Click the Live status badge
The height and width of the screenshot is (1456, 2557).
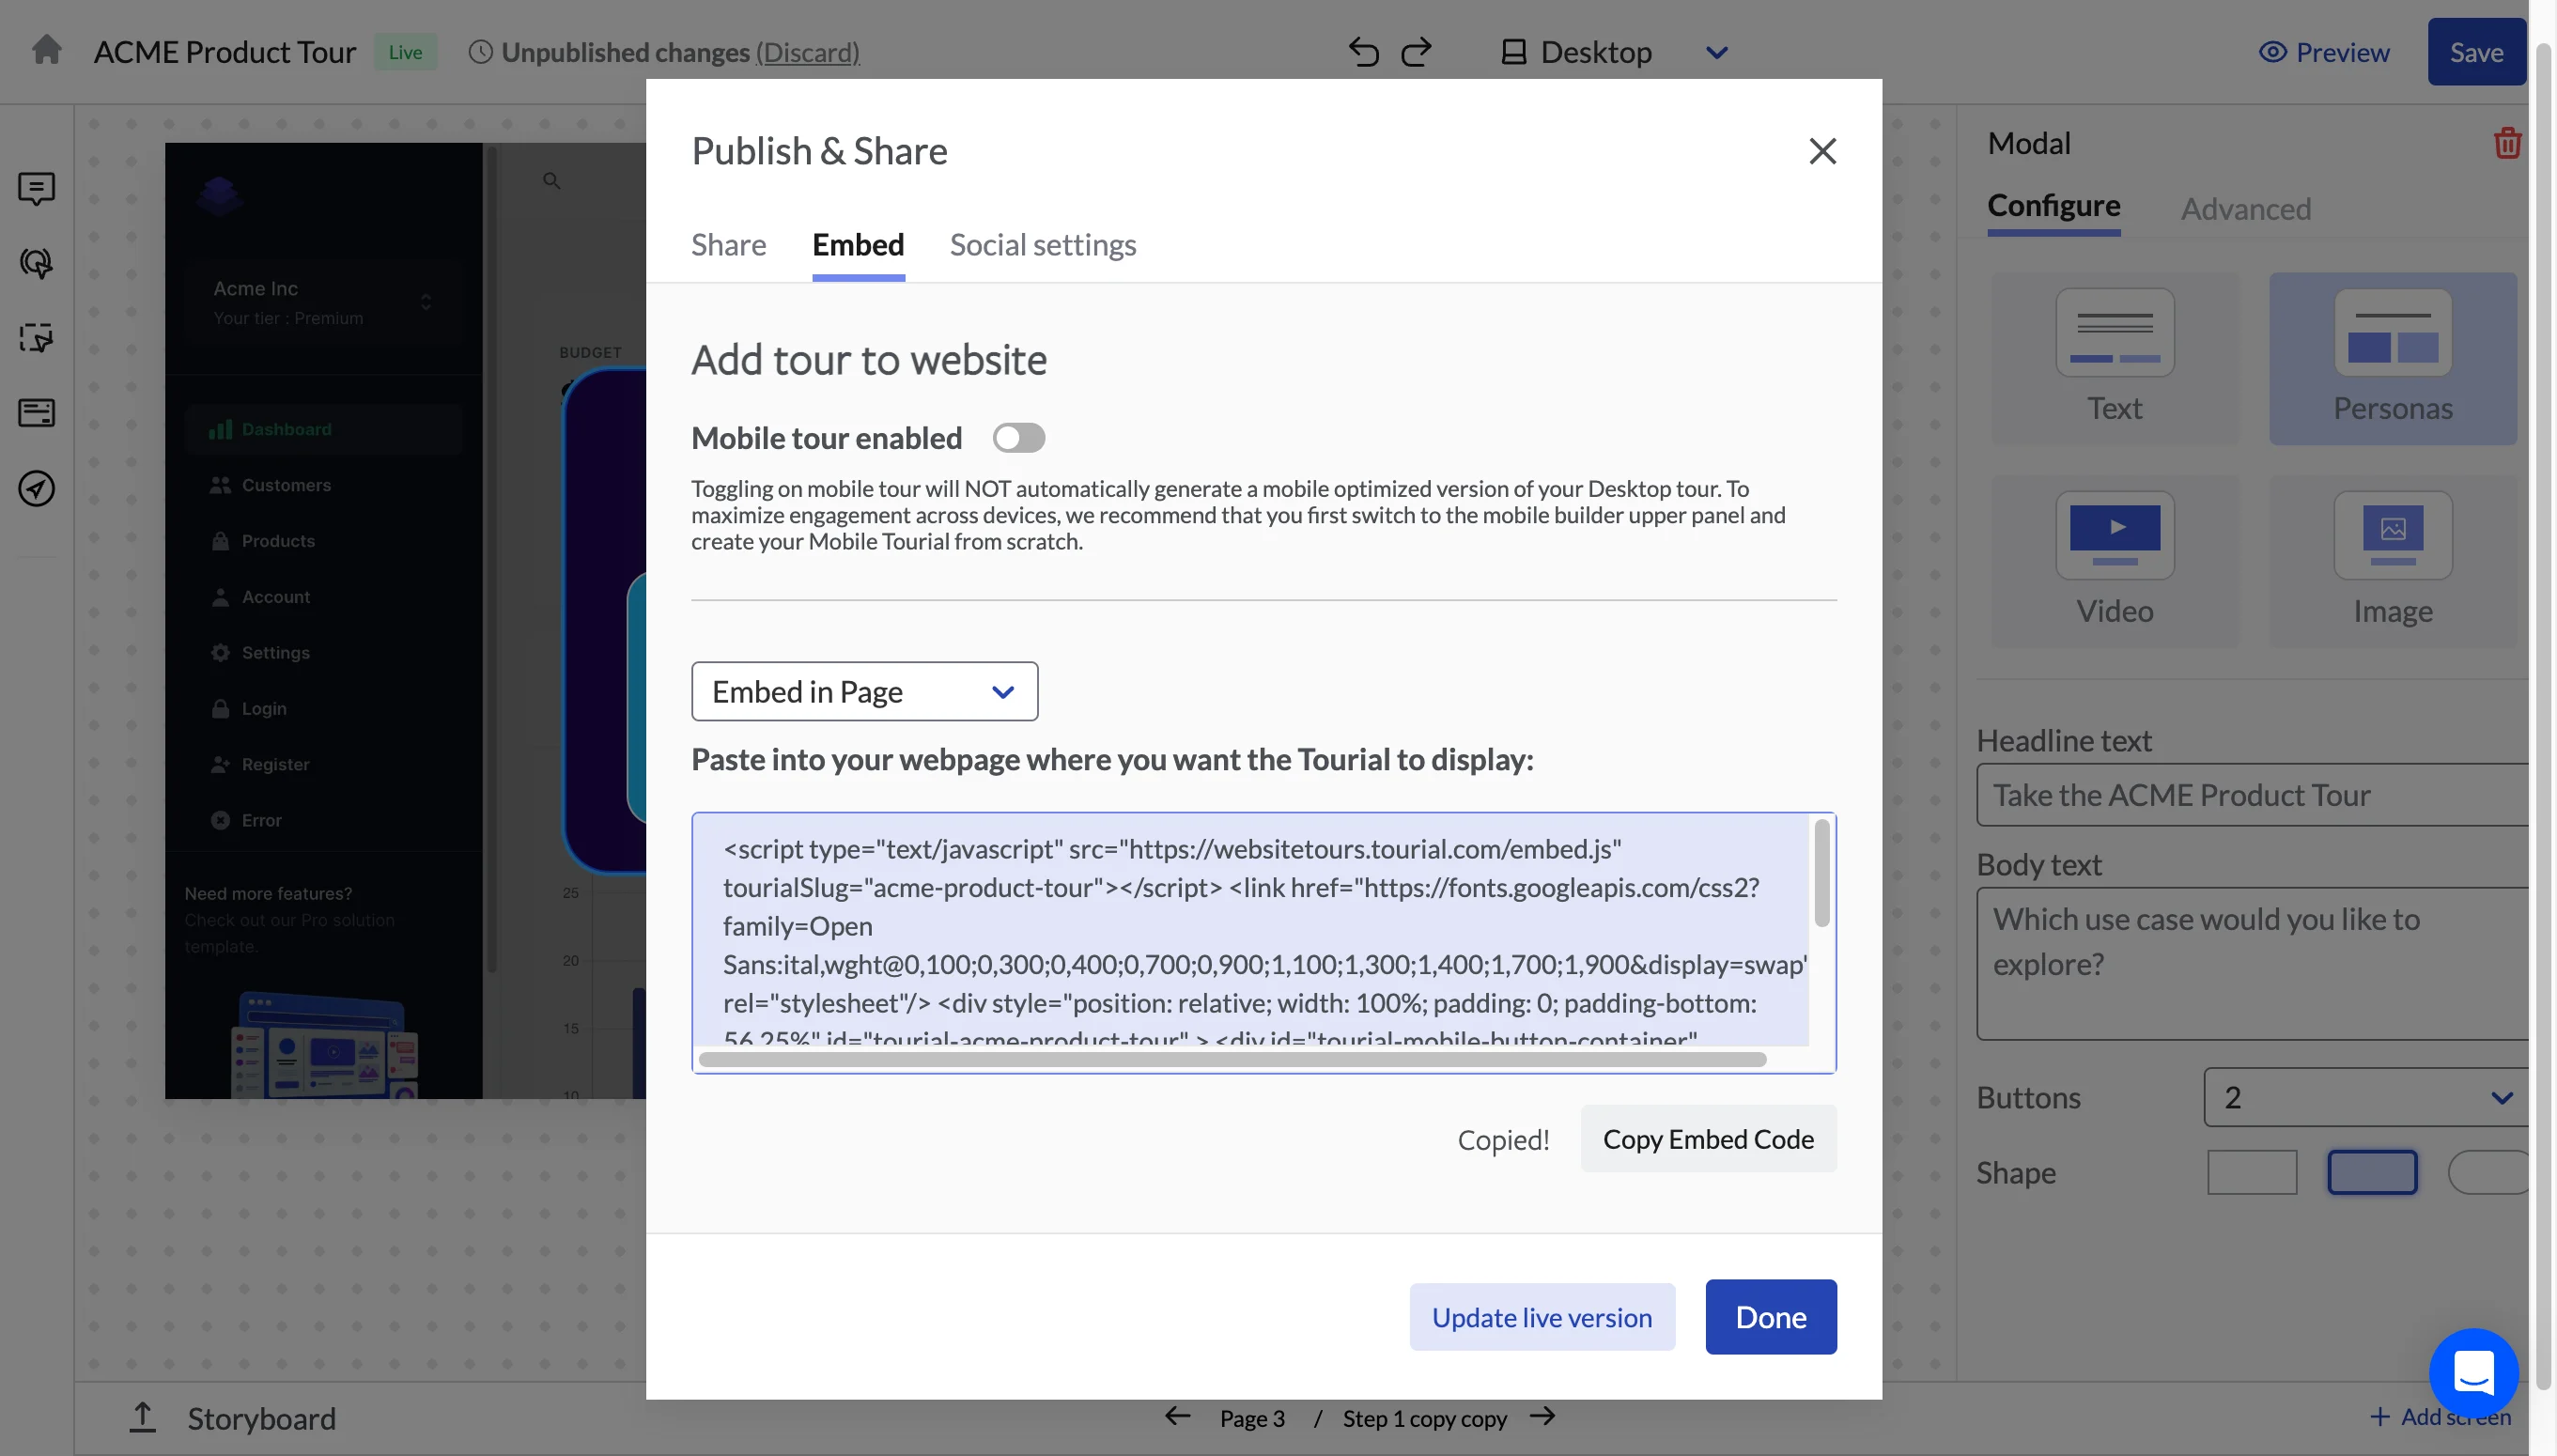pyautogui.click(x=405, y=52)
